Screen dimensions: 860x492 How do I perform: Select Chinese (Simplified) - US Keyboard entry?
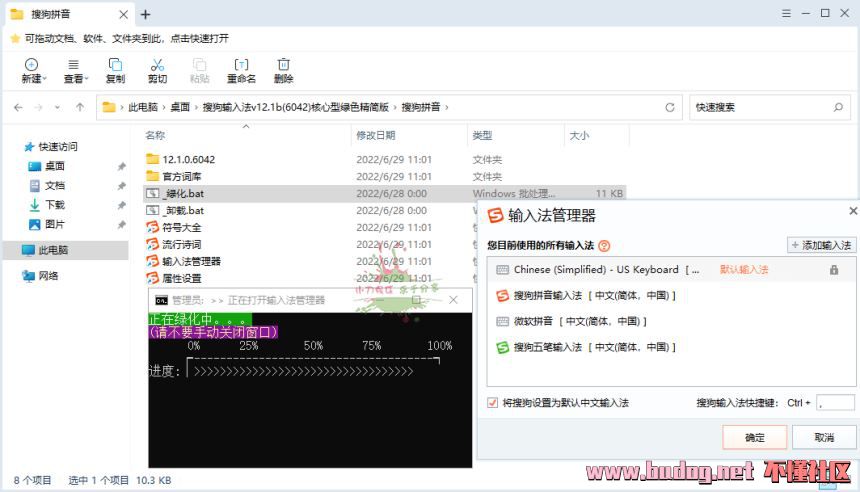pos(670,269)
